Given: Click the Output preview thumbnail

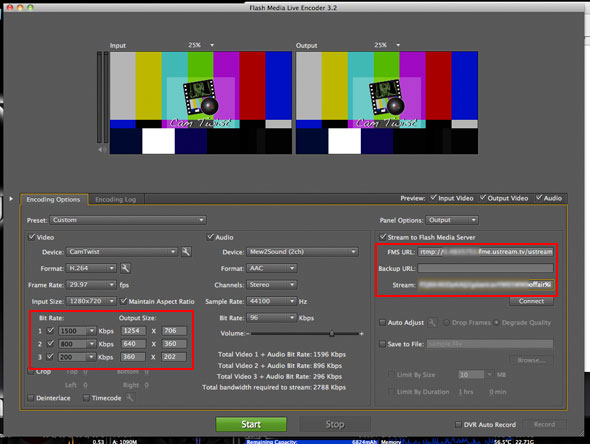Looking at the screenshot, I should (x=387, y=103).
